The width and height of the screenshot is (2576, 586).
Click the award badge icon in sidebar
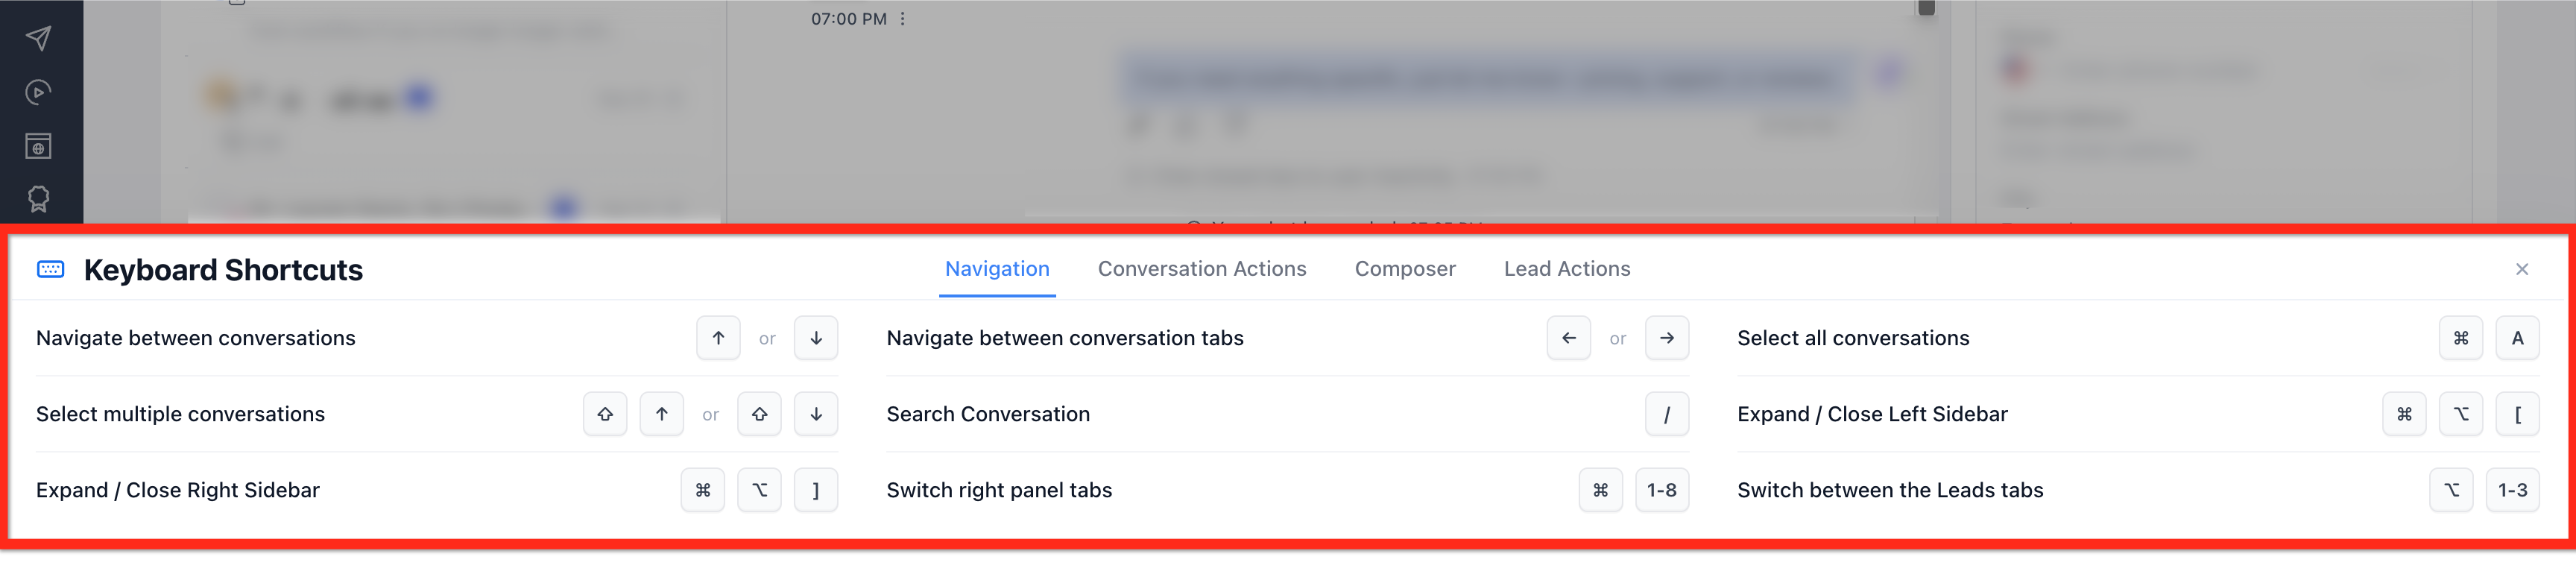coord(38,199)
